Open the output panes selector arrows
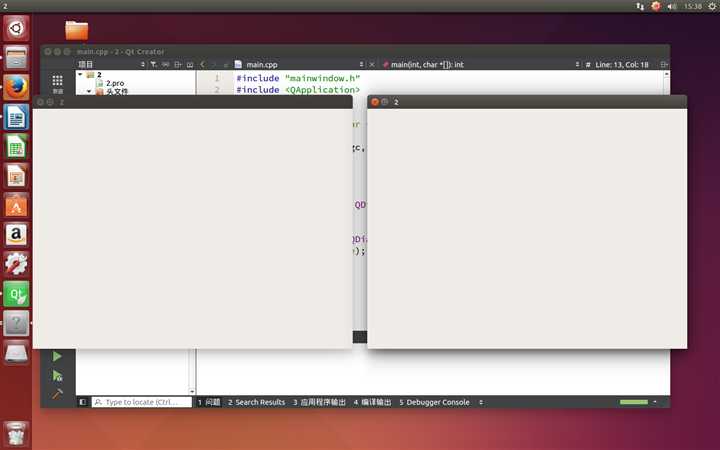Image resolution: width=720 pixels, height=450 pixels. tap(481, 402)
